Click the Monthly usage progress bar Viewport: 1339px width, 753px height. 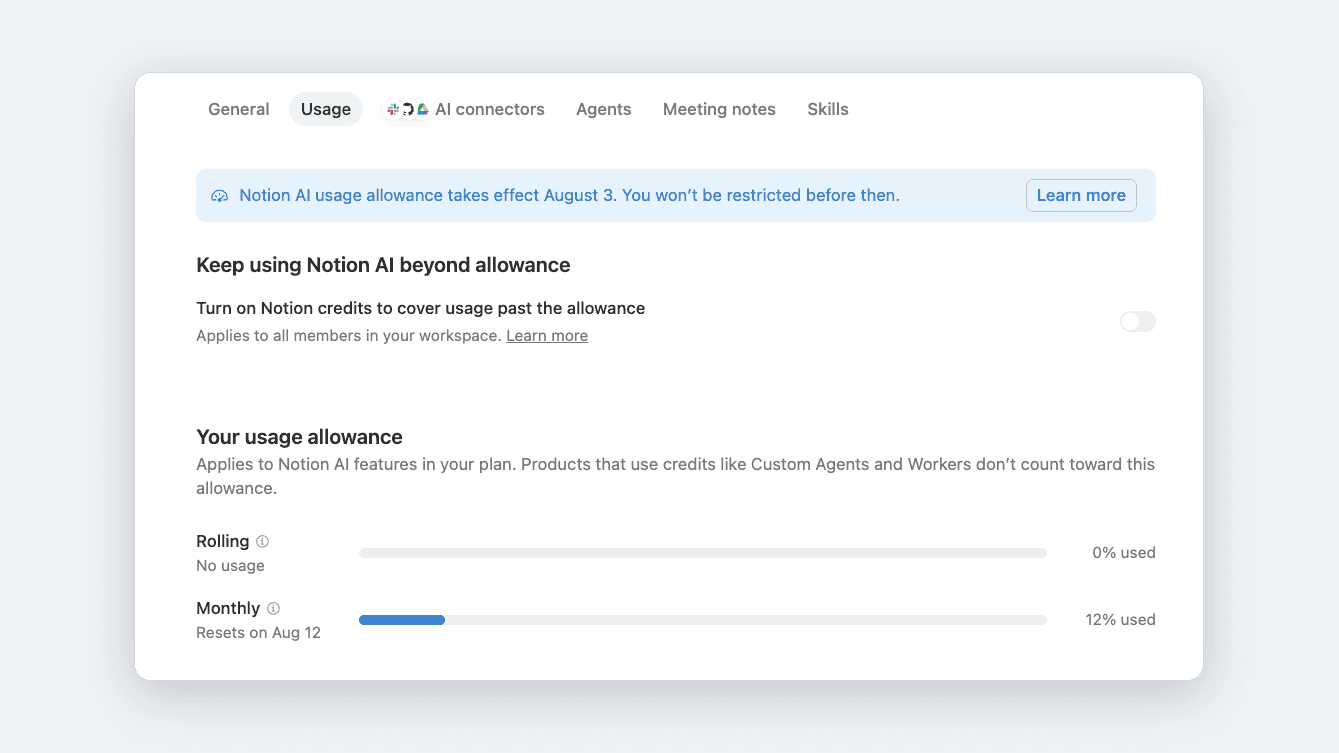click(x=703, y=620)
